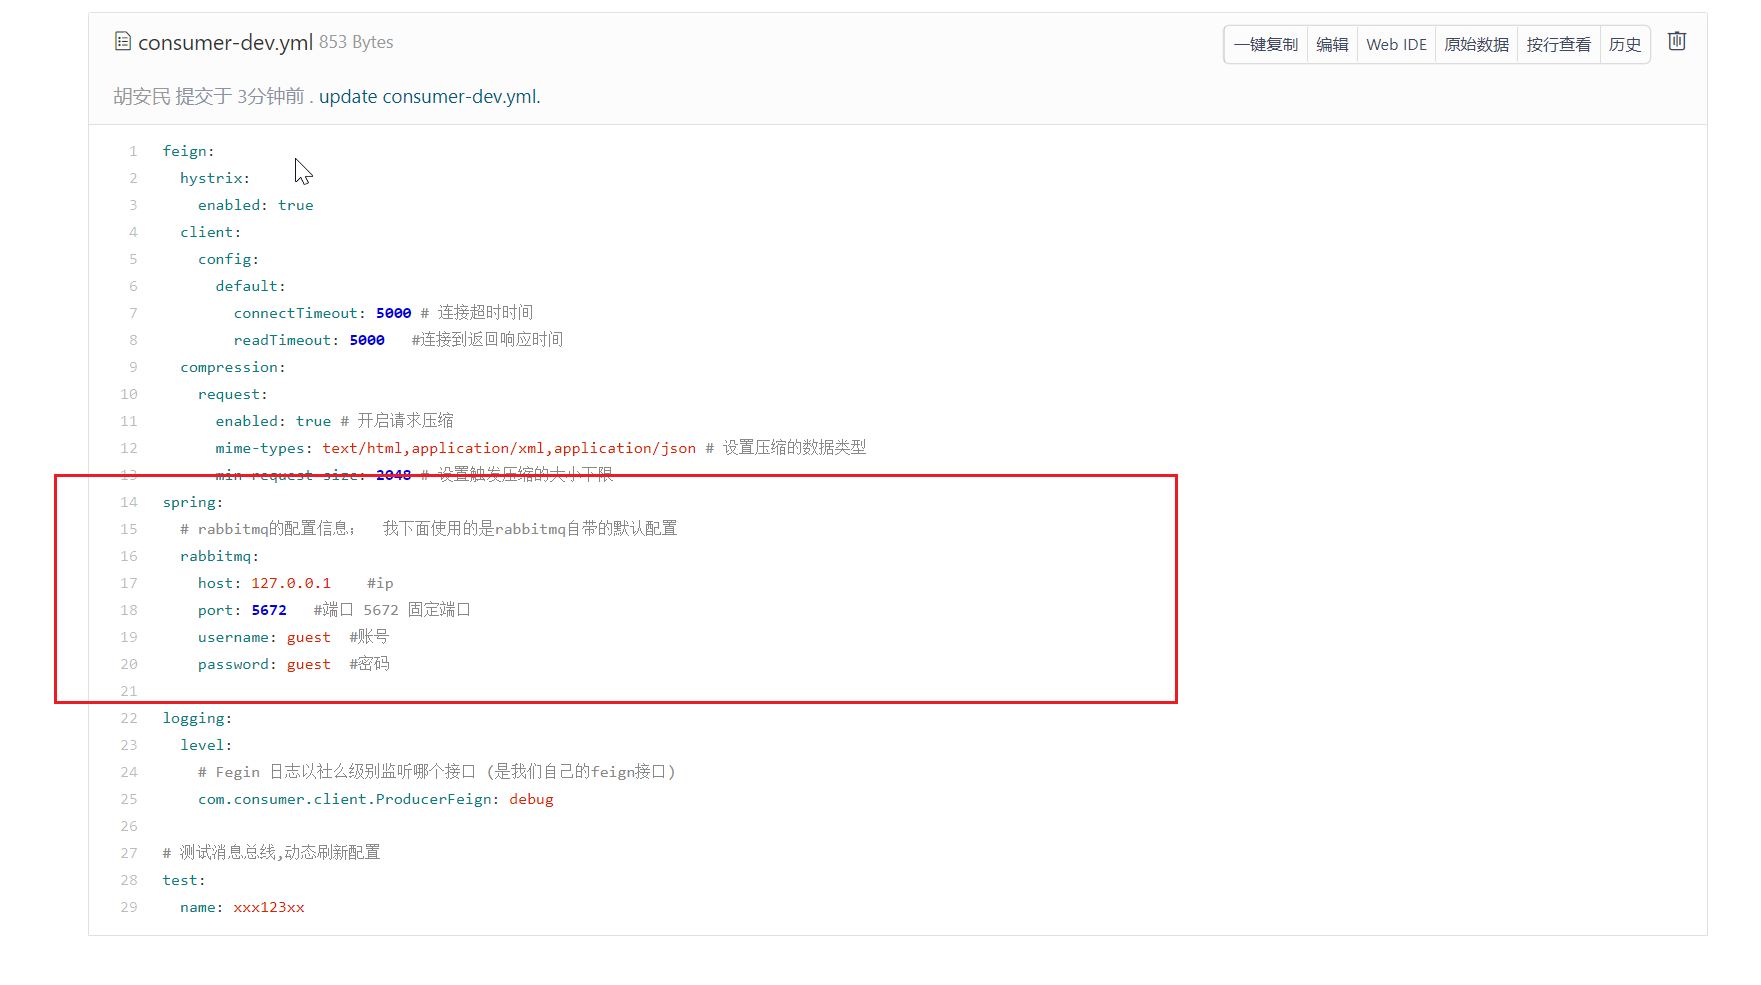The height and width of the screenshot is (985, 1761).
Task: Click readTimeout value 5000
Action: [x=367, y=340]
